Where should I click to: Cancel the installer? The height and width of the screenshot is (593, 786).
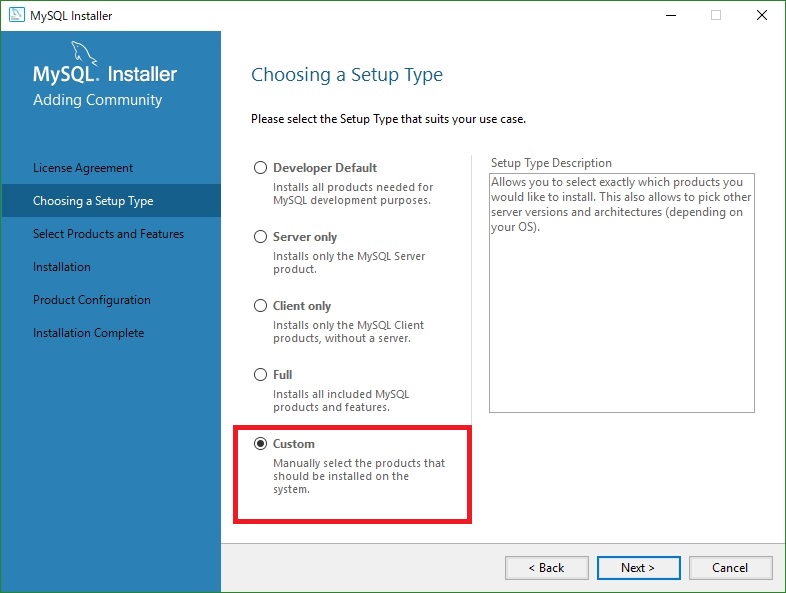730,567
